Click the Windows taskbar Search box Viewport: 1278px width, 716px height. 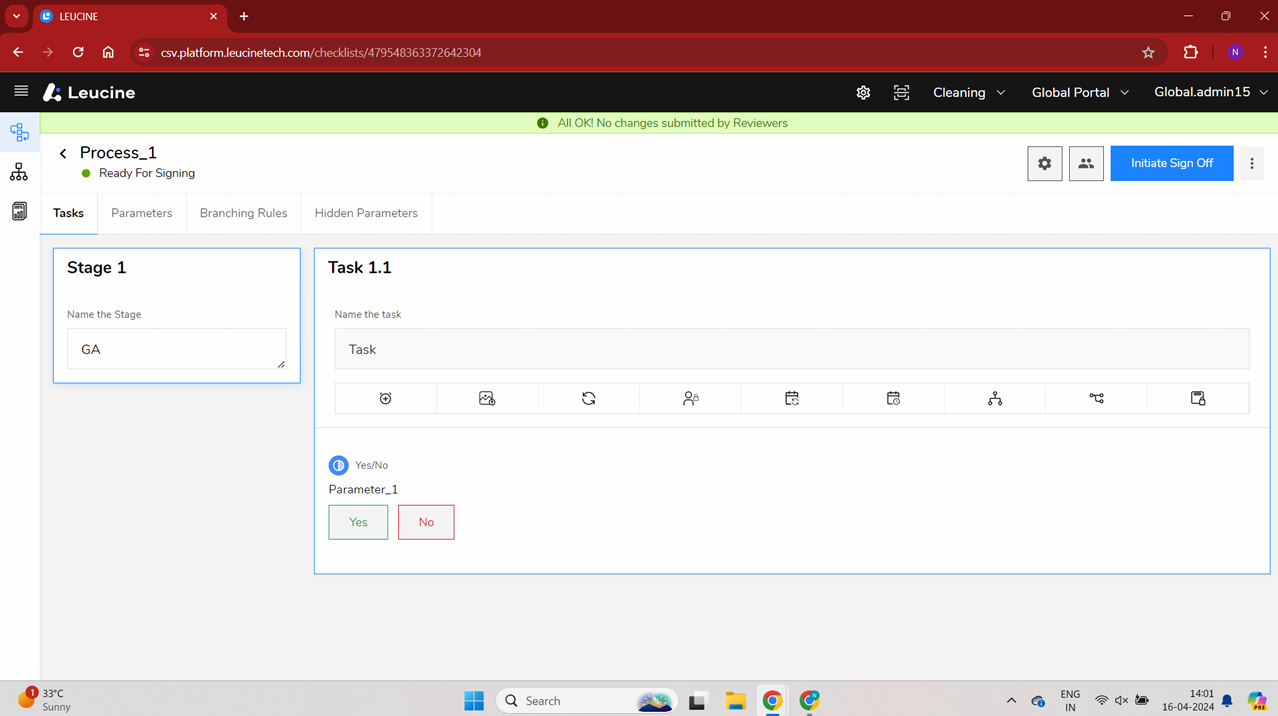pyautogui.click(x=587, y=701)
